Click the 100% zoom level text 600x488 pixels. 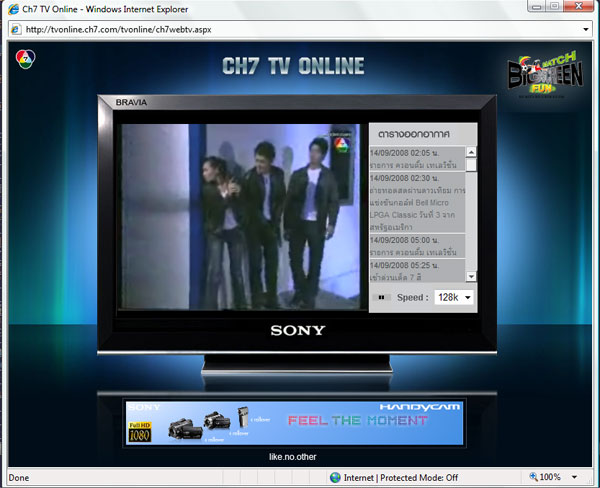(x=550, y=477)
